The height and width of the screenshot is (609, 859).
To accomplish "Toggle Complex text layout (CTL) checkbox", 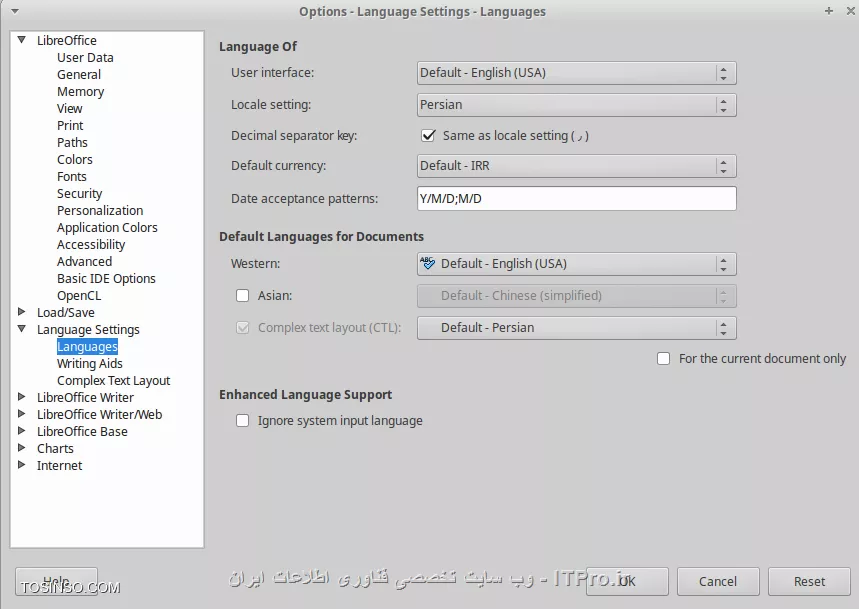I will click(242, 328).
